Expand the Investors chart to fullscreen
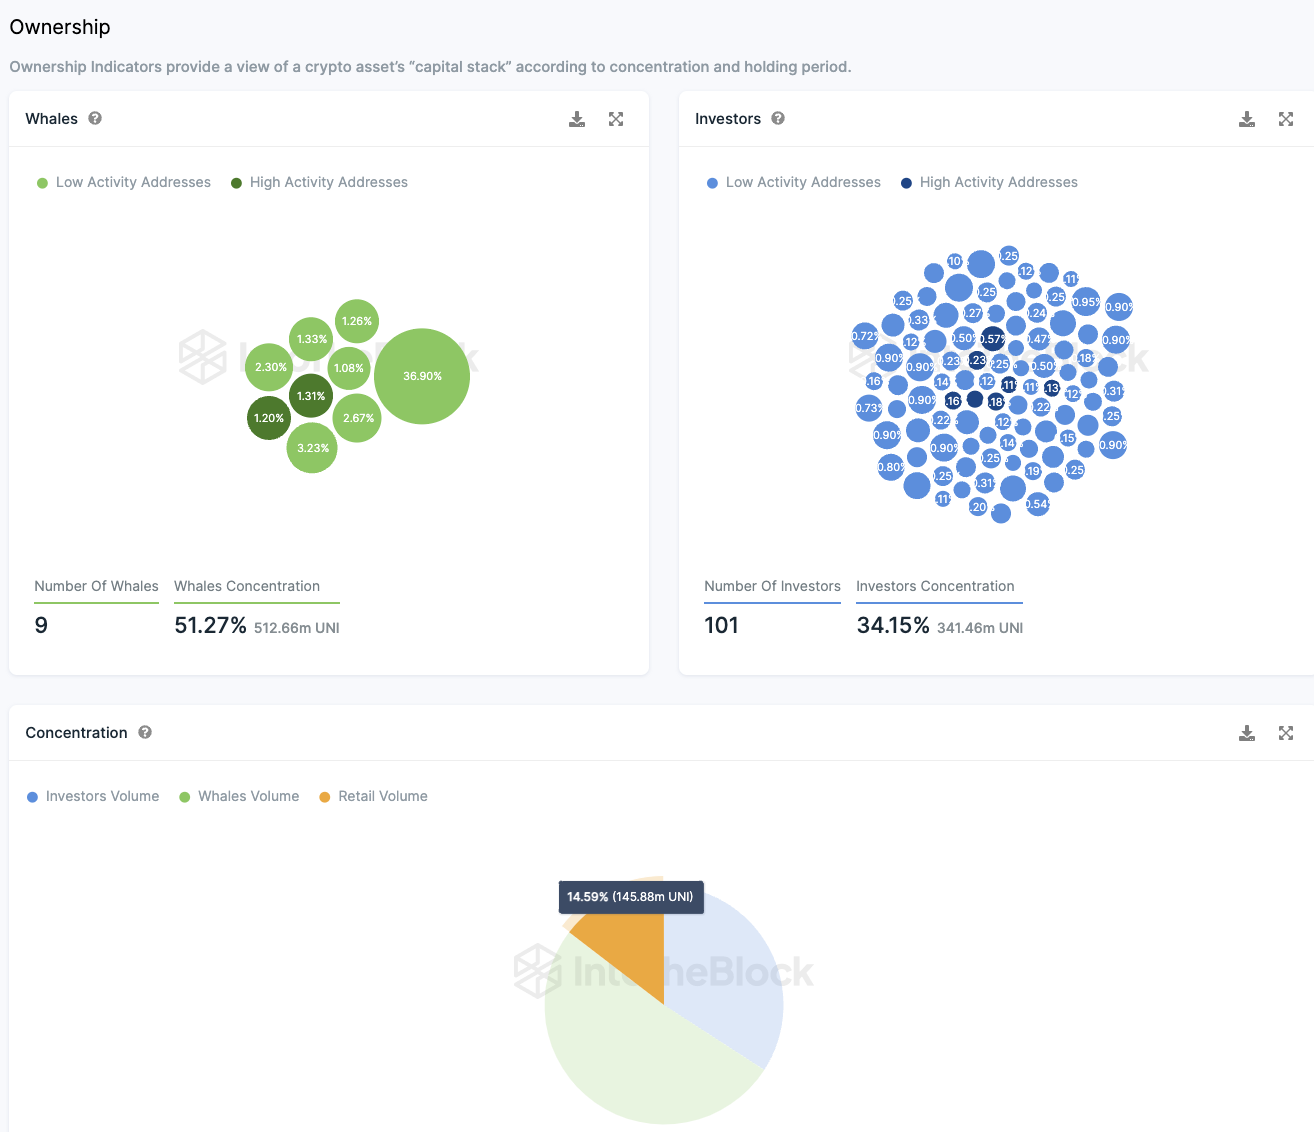 point(1286,119)
